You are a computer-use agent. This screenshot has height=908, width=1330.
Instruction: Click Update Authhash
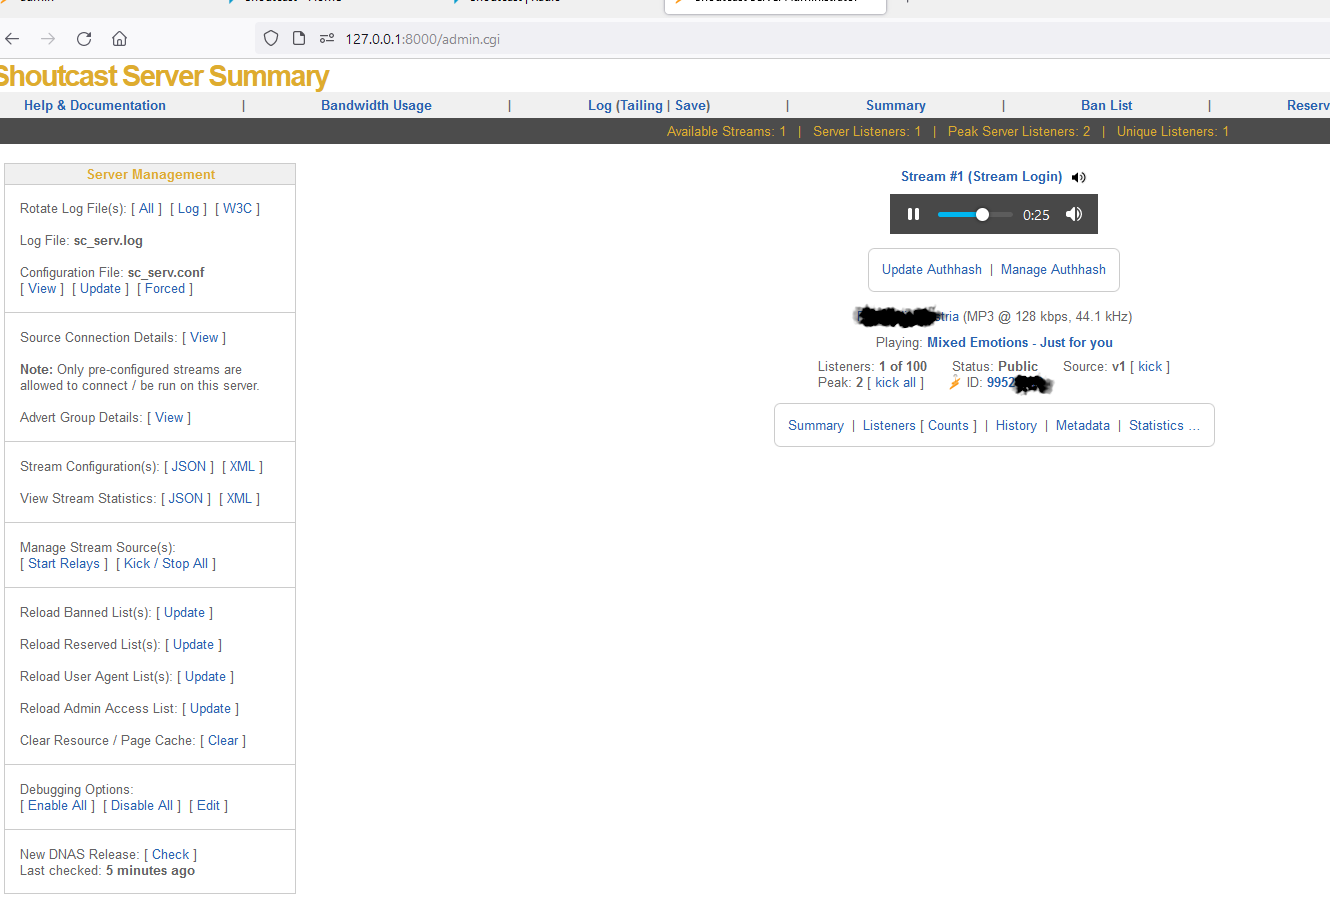(932, 269)
